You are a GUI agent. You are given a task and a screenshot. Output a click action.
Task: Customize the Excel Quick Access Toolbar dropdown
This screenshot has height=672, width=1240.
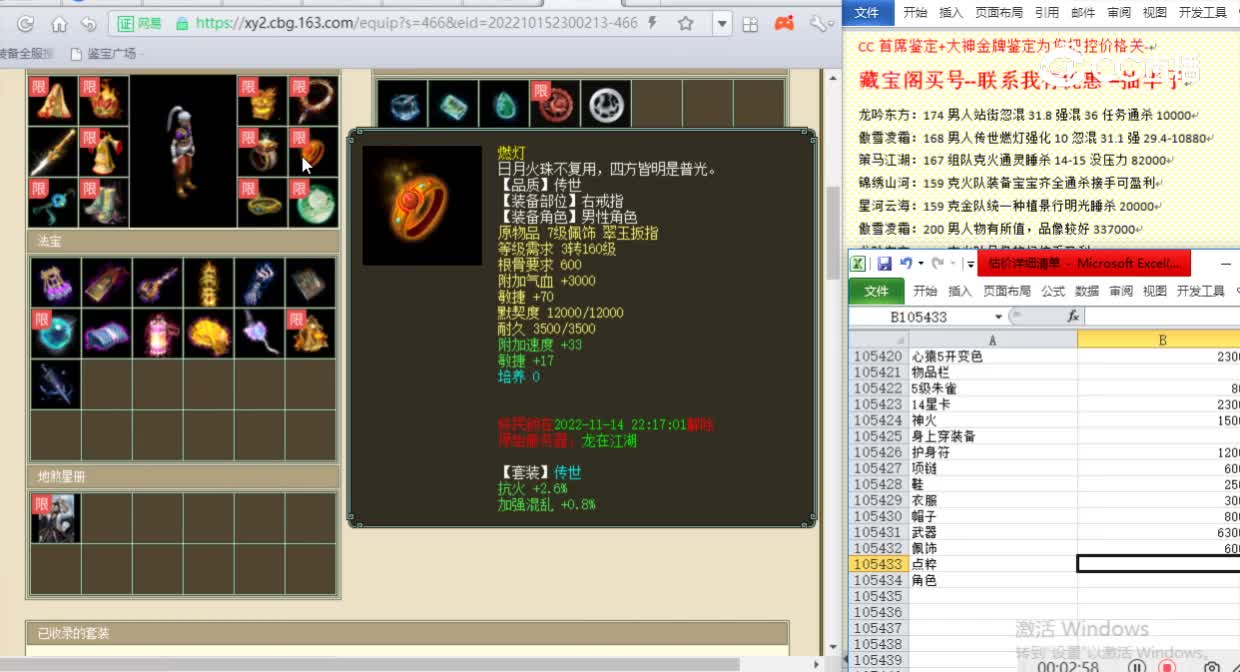(971, 264)
